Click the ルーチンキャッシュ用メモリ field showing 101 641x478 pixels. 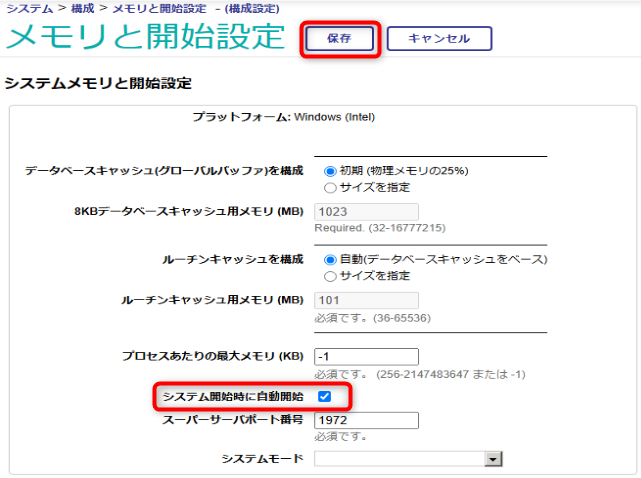coord(366,300)
